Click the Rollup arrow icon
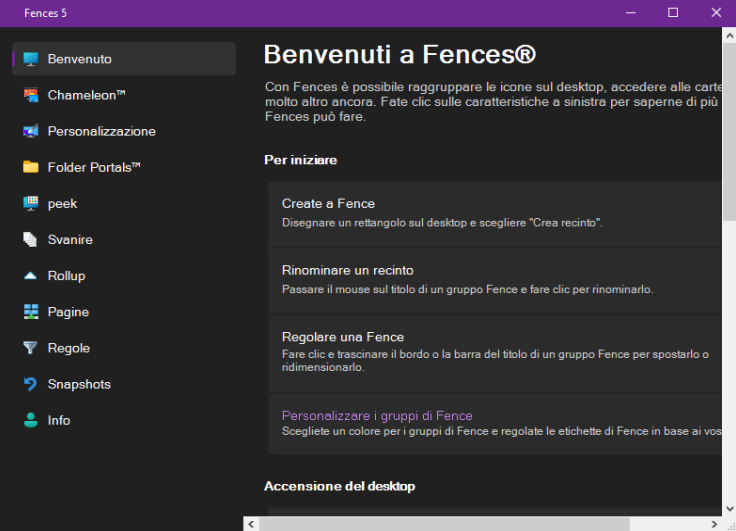736x531 pixels. tap(31, 276)
